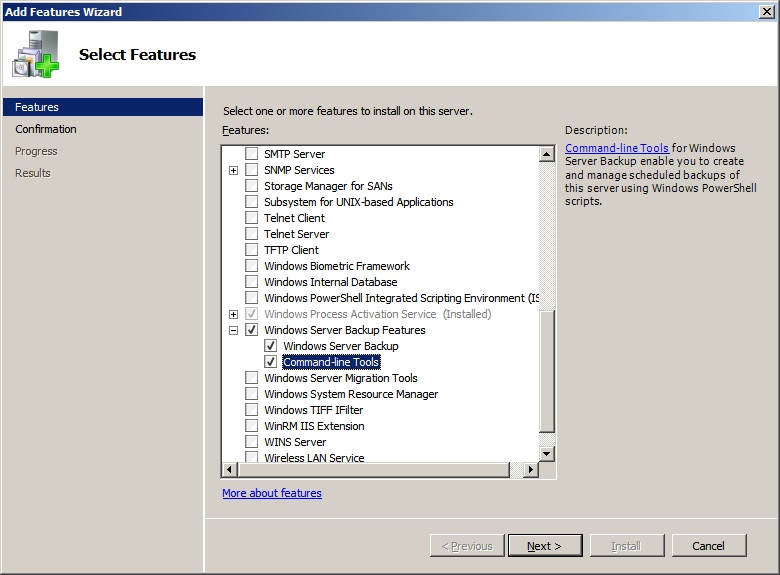Select the Telnet Server row text
This screenshot has height=575, width=780.
(x=296, y=234)
